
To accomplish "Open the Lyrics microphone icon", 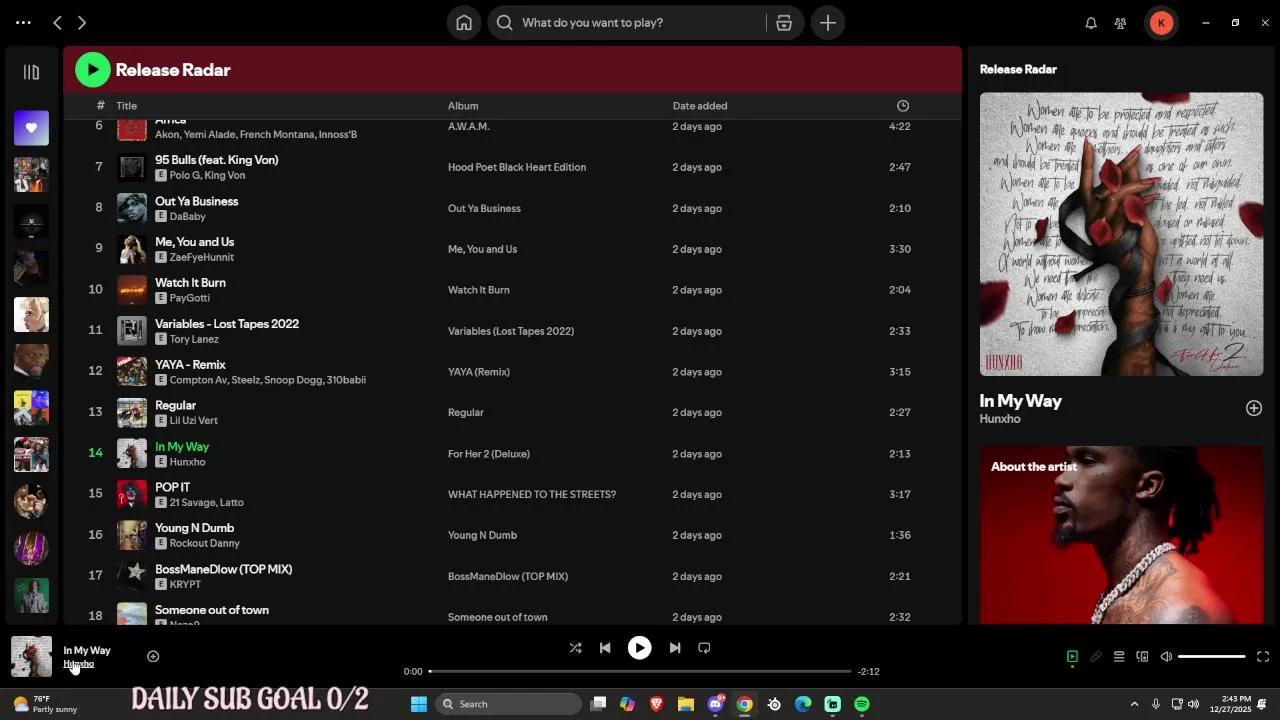I will pyautogui.click(x=1096, y=657).
